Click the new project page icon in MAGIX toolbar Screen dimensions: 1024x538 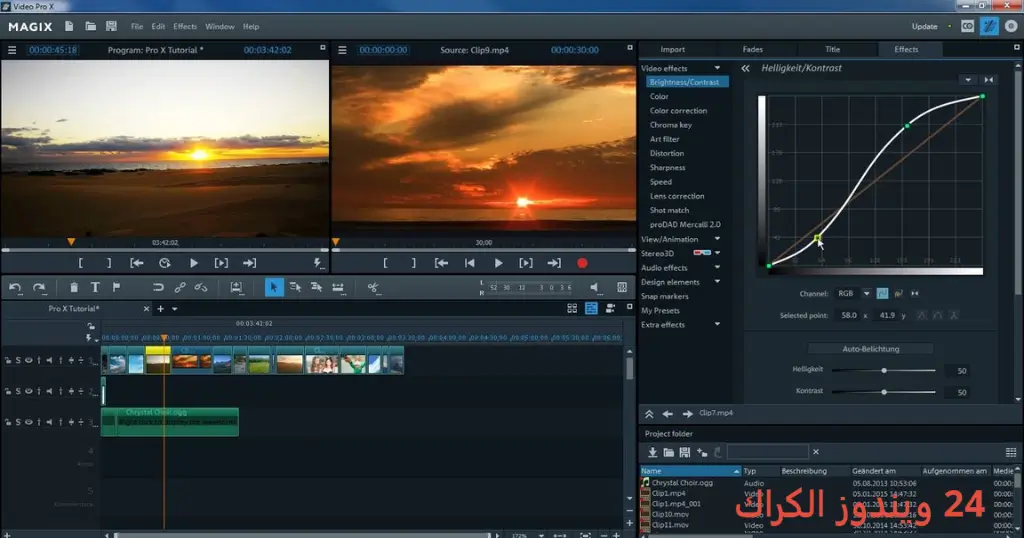click(x=69, y=26)
